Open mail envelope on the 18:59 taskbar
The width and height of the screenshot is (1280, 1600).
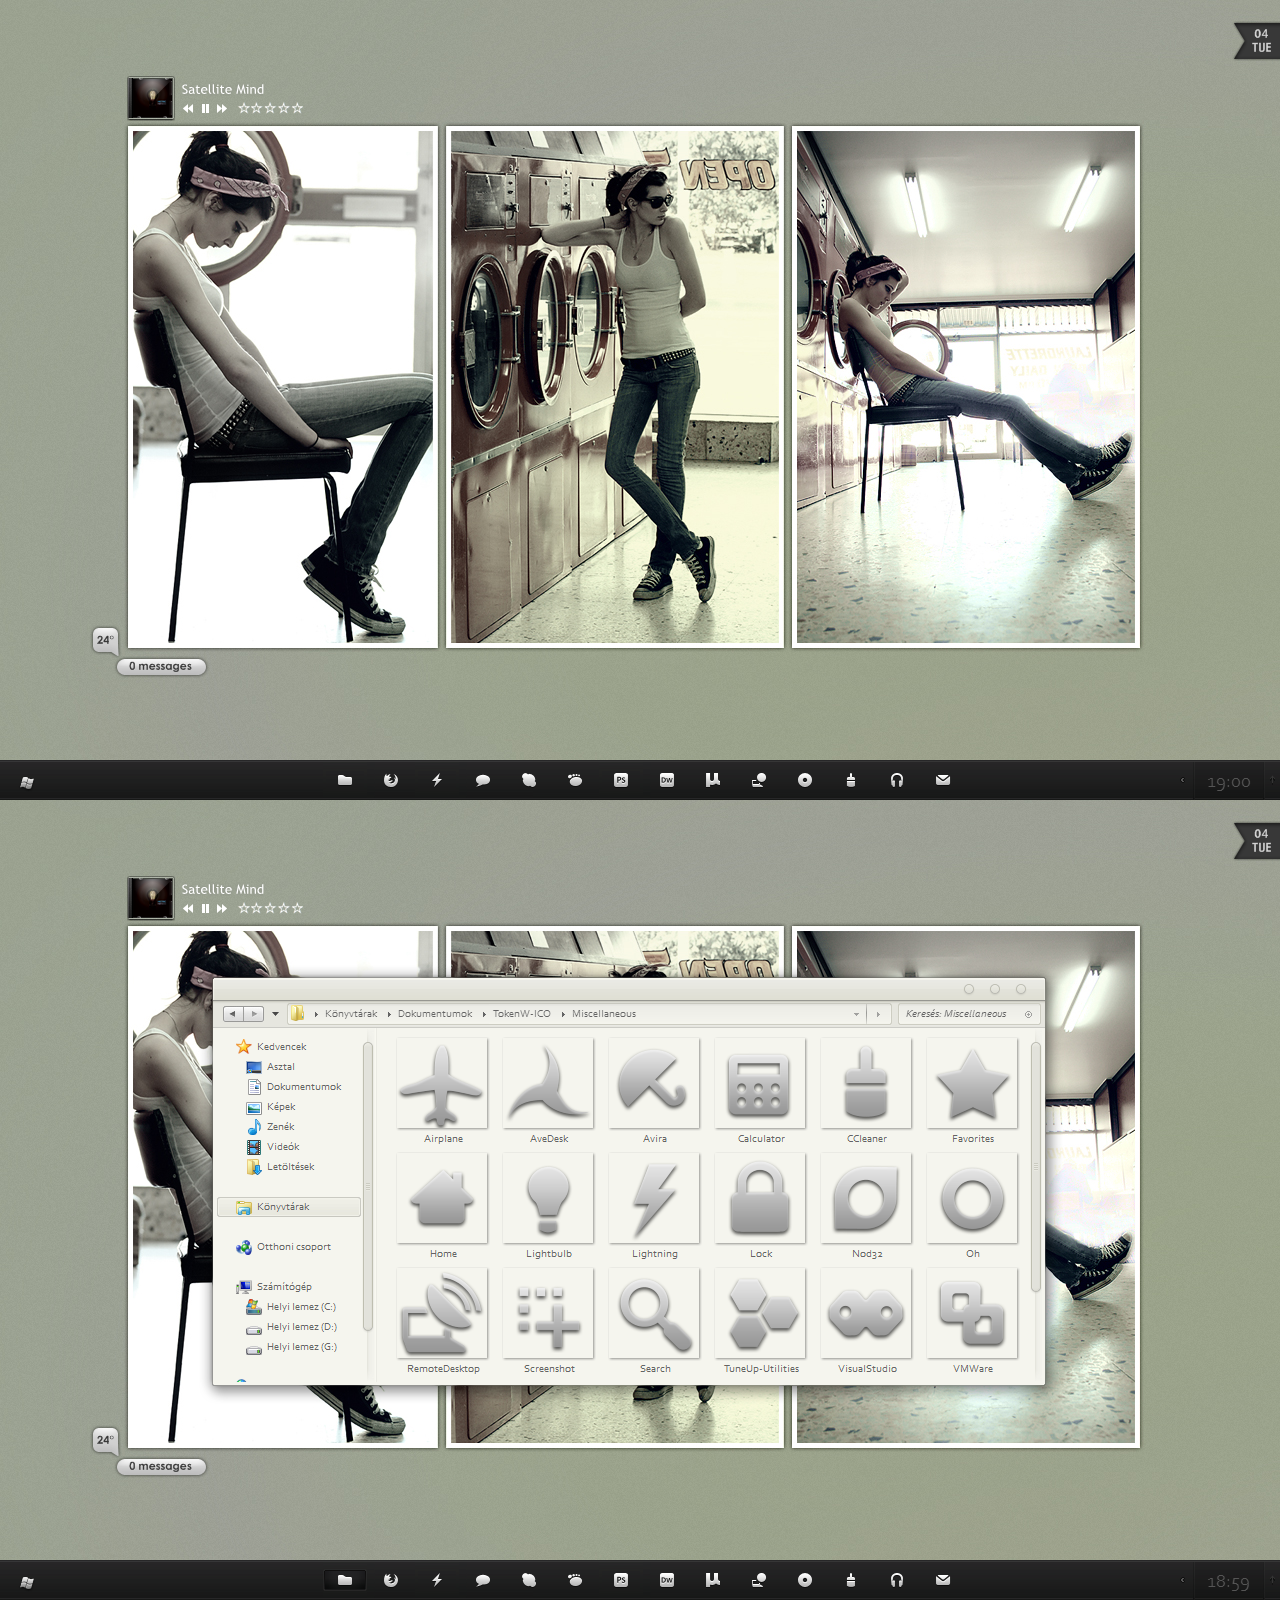pyautogui.click(x=943, y=1580)
